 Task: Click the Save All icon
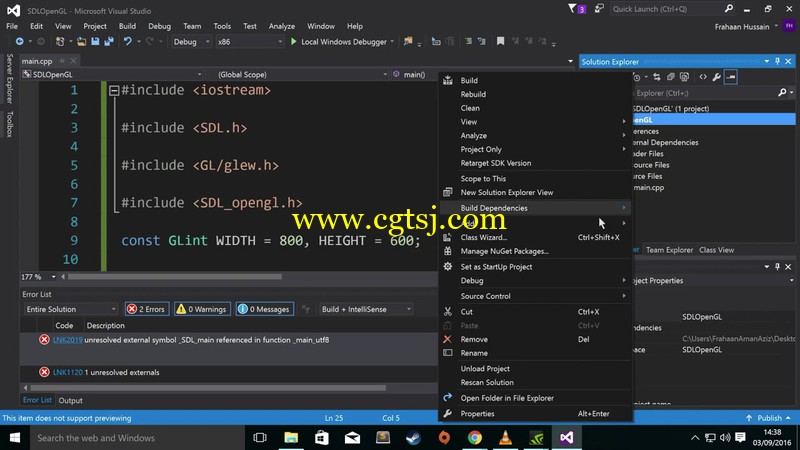(109, 41)
